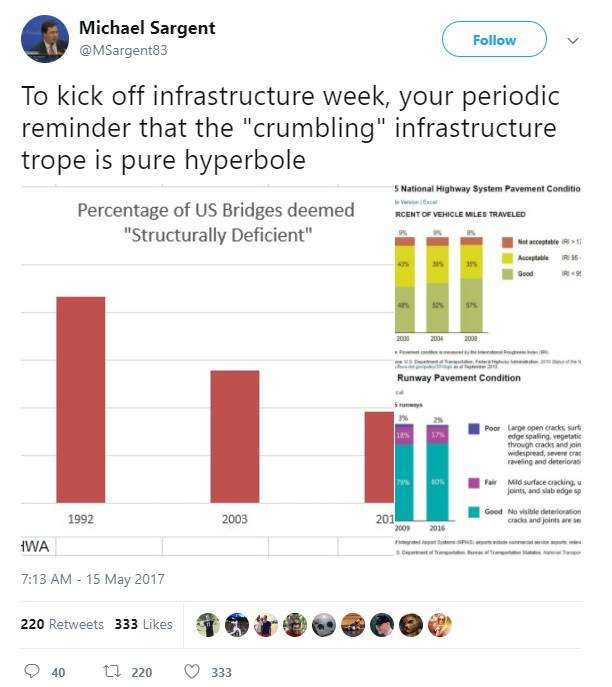612x687 pixels.
Task: Click the last liker avatar in row
Action: (439, 624)
